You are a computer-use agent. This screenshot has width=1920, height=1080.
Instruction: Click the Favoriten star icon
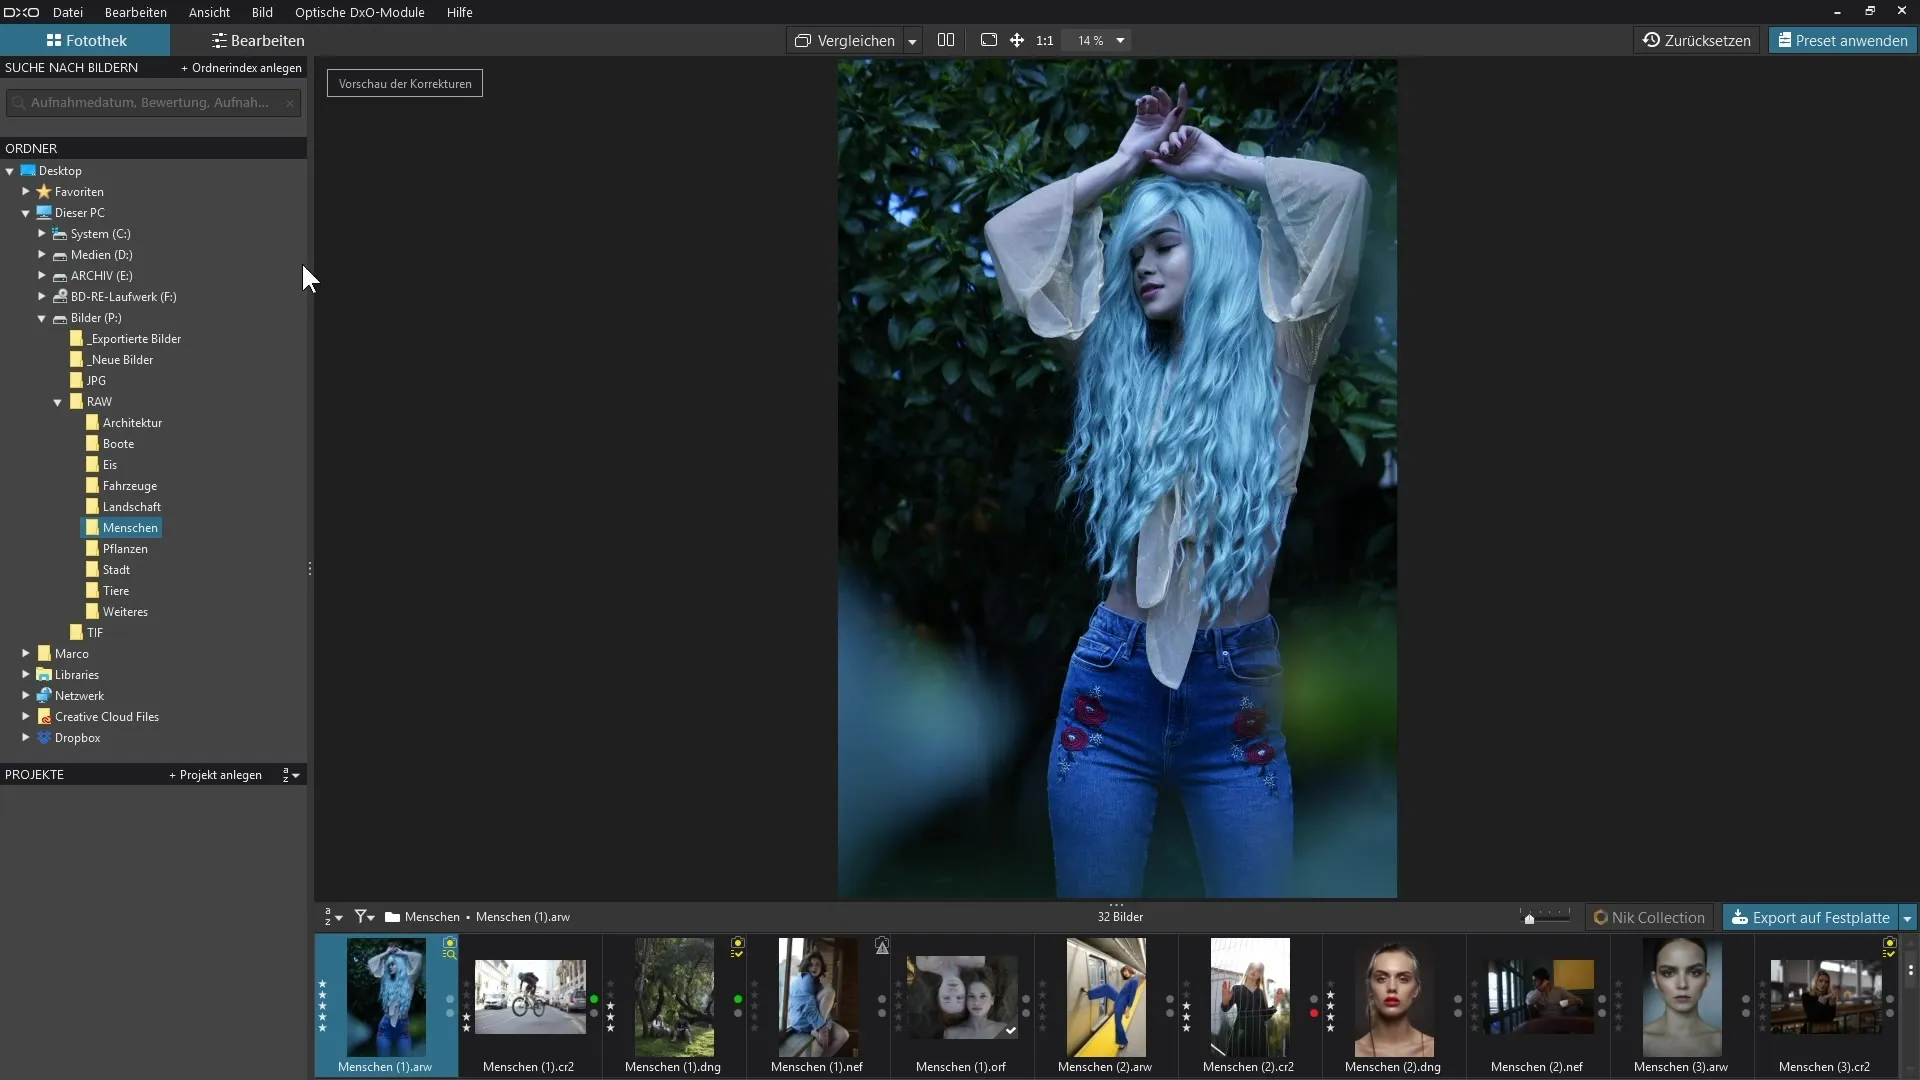(x=44, y=192)
